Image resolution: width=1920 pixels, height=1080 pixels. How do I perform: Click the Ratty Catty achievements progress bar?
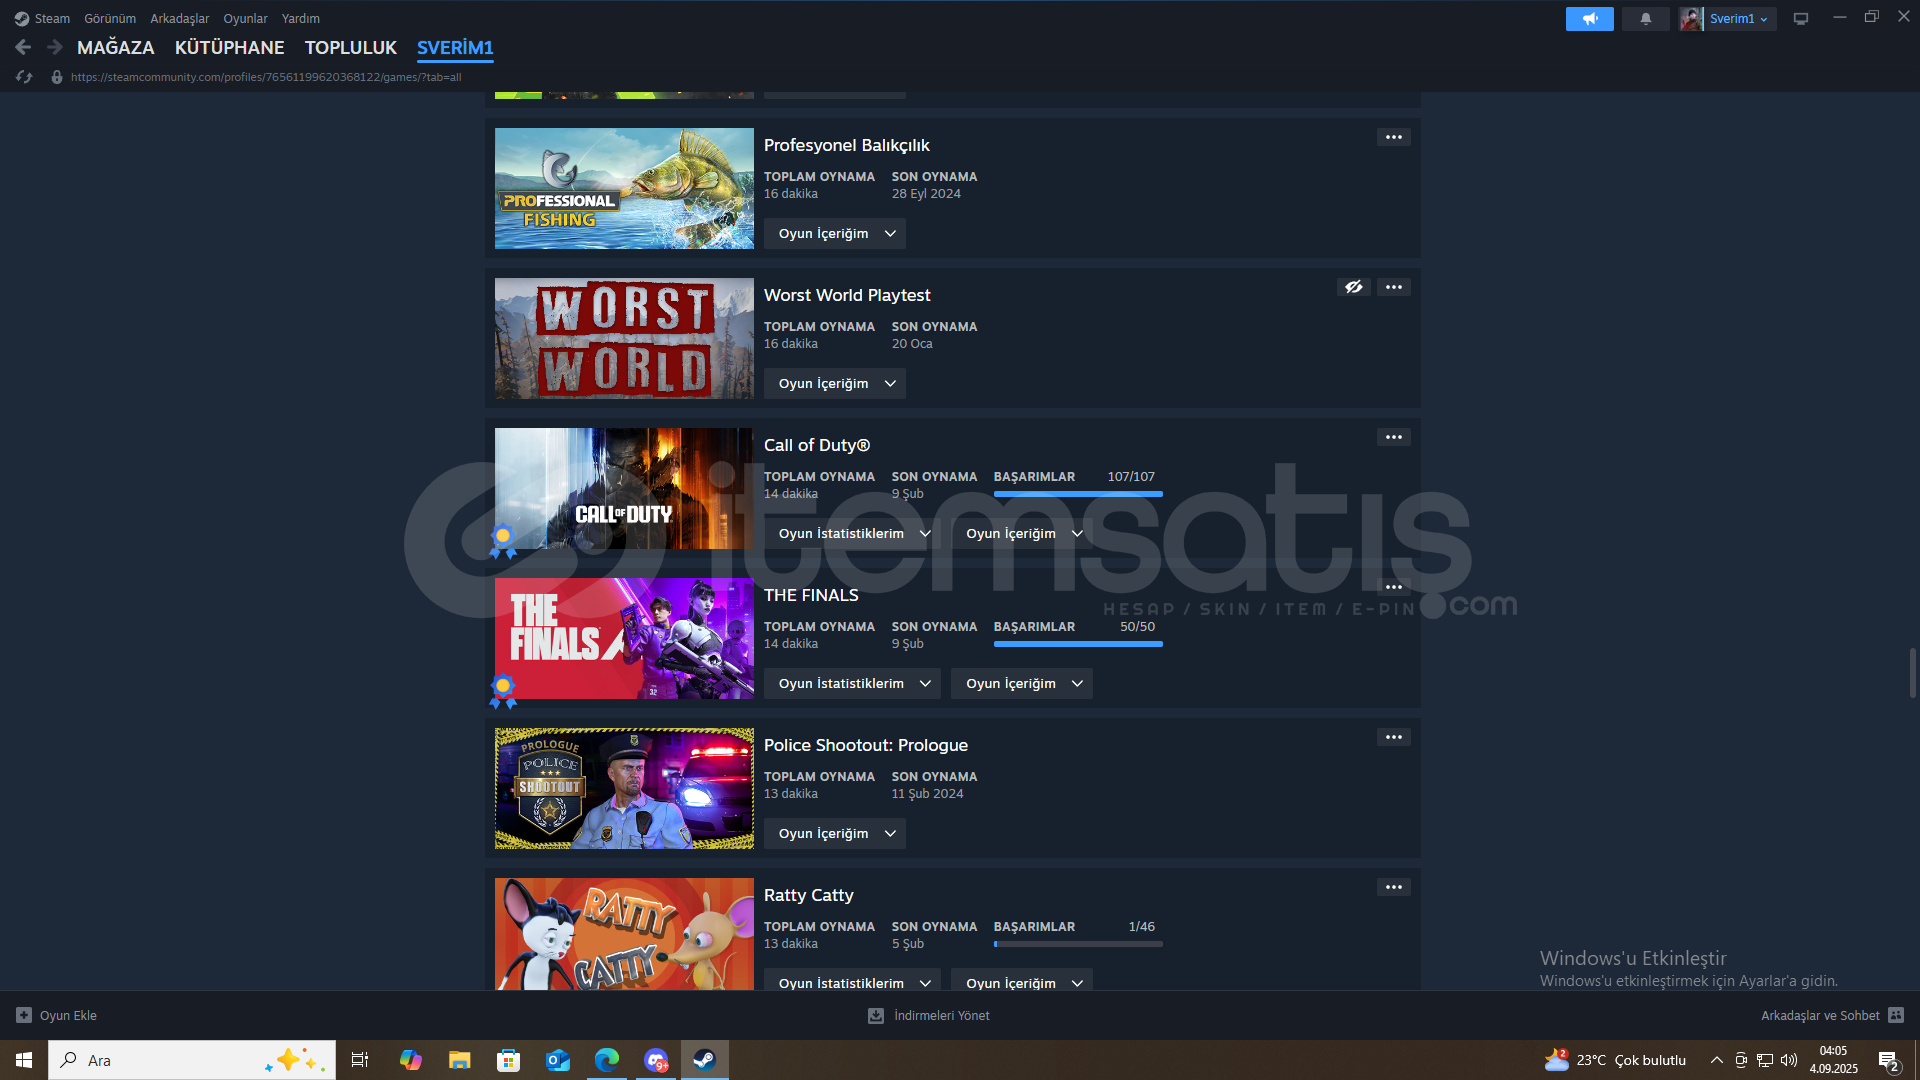[x=1078, y=944]
